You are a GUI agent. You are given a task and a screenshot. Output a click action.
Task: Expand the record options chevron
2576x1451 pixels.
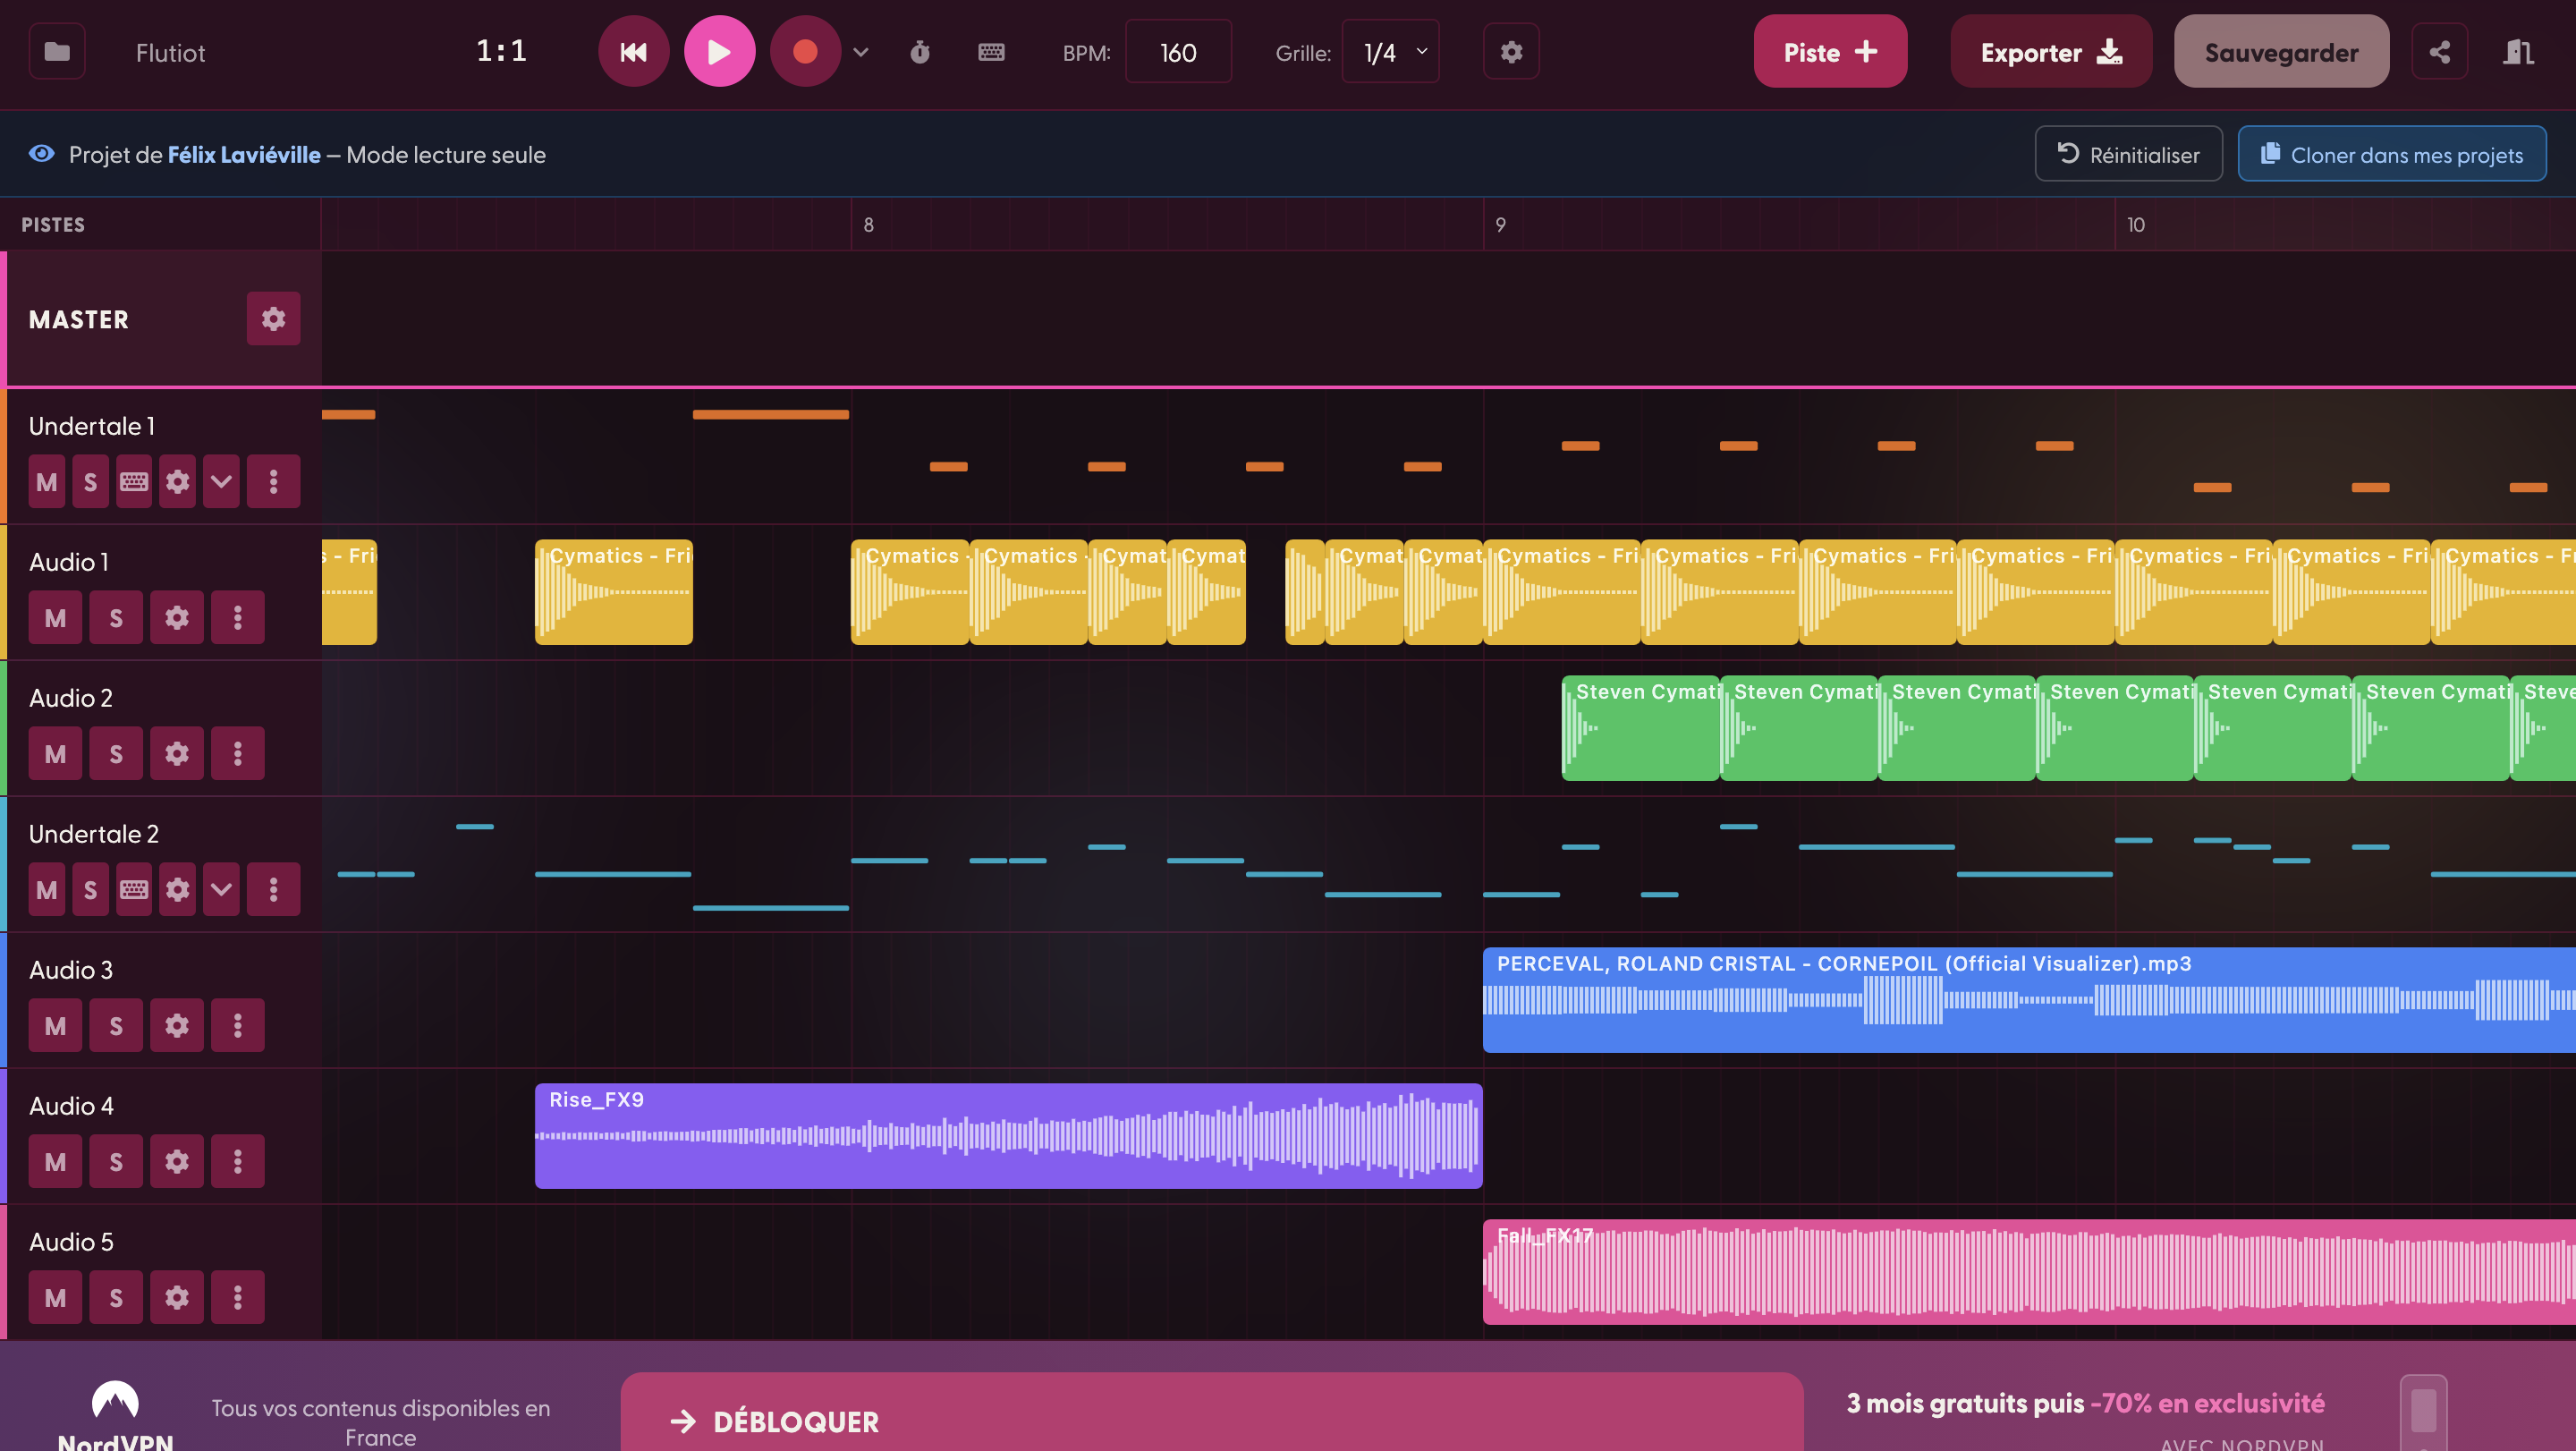tap(860, 52)
